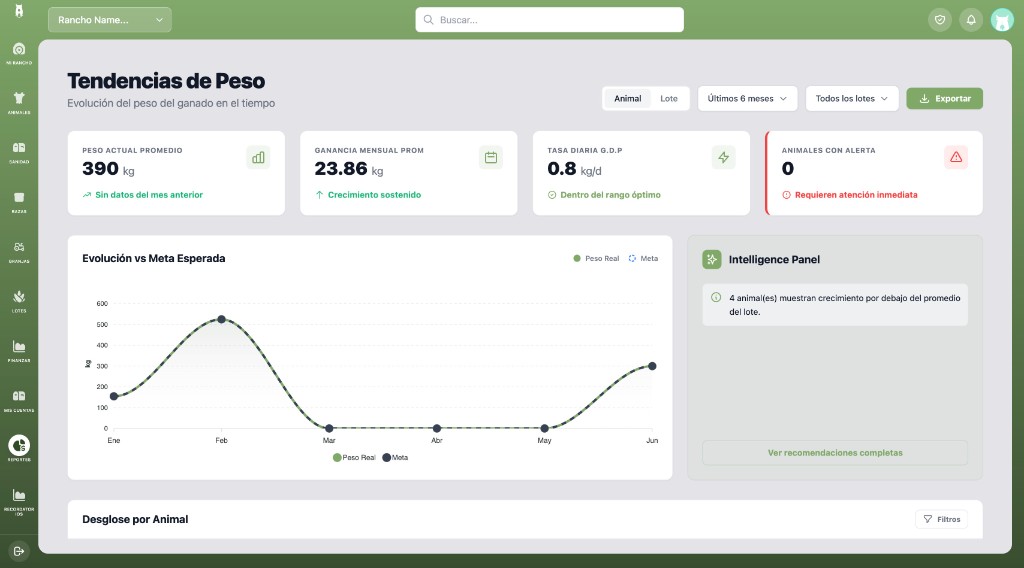Open the Rancho Name dropdown
The image size is (1024, 568).
[x=110, y=20]
